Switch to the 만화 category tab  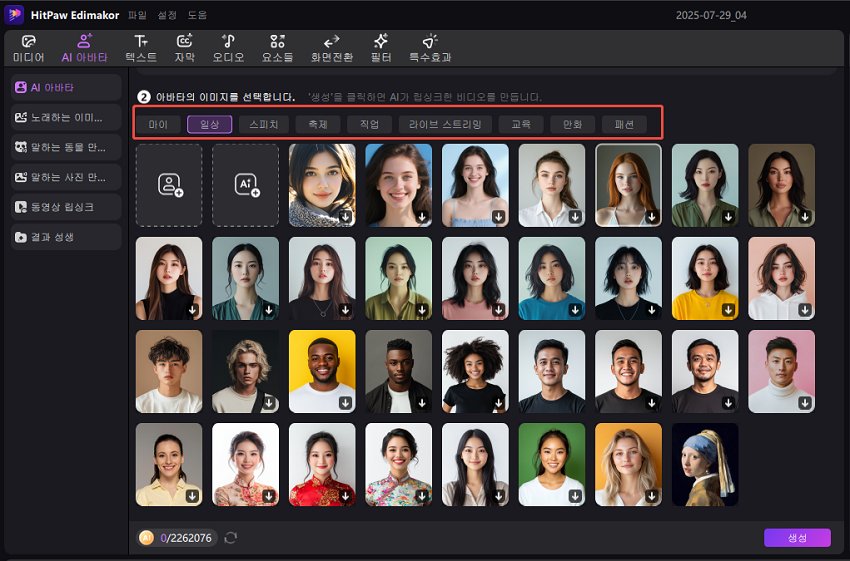[572, 124]
